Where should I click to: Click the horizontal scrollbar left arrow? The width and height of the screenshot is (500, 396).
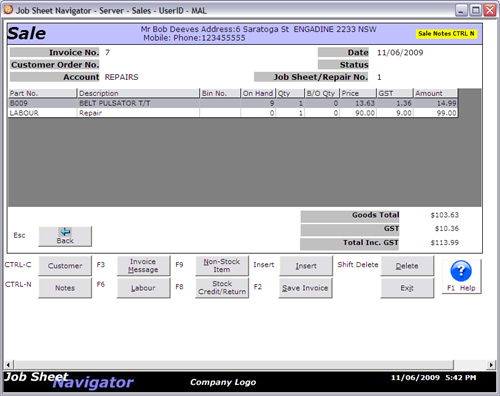(8, 365)
